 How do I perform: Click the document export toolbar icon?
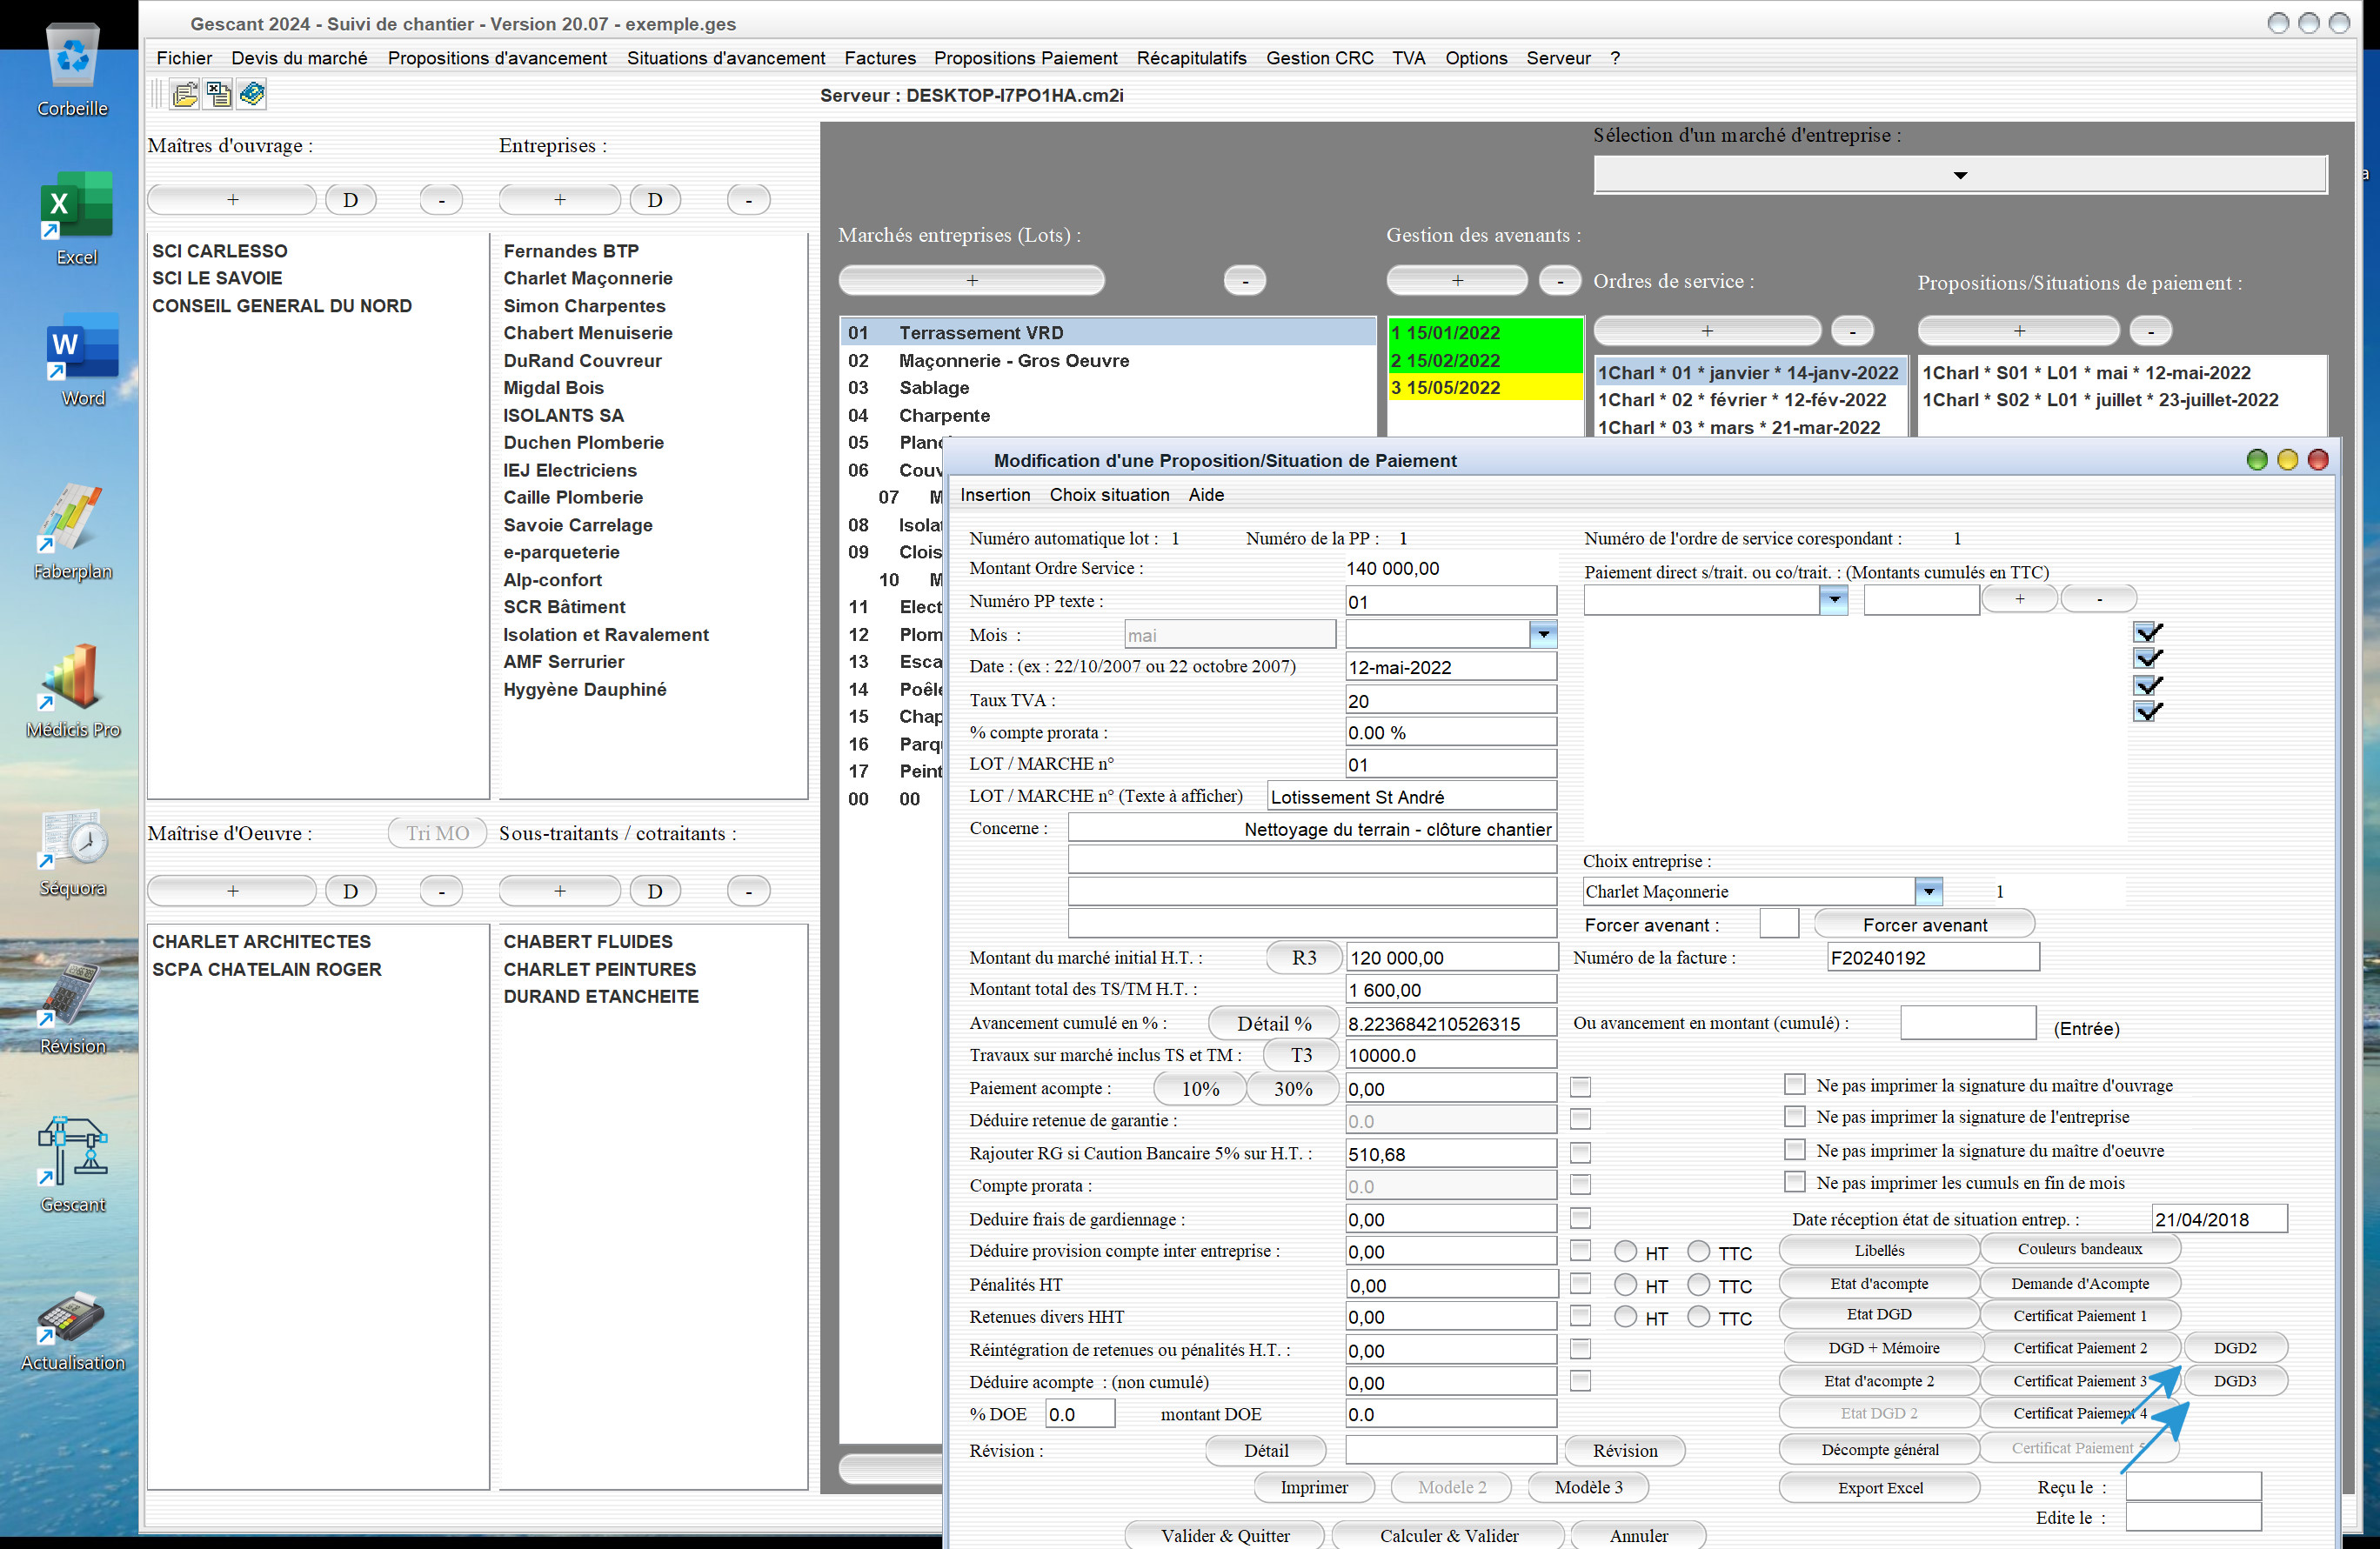pyautogui.click(x=218, y=95)
